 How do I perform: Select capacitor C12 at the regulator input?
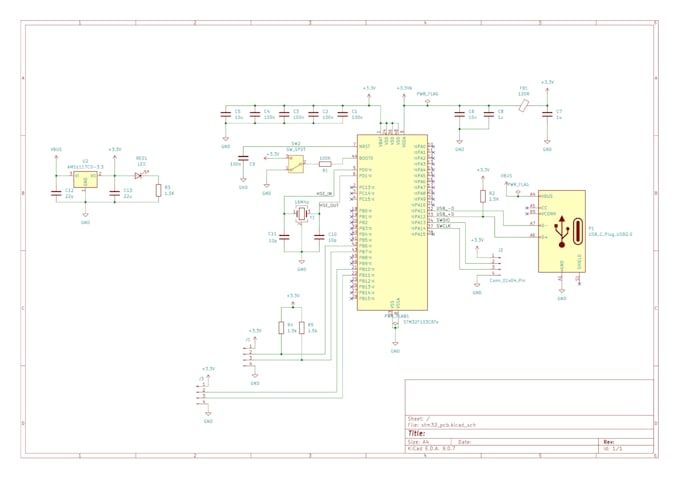[56, 193]
